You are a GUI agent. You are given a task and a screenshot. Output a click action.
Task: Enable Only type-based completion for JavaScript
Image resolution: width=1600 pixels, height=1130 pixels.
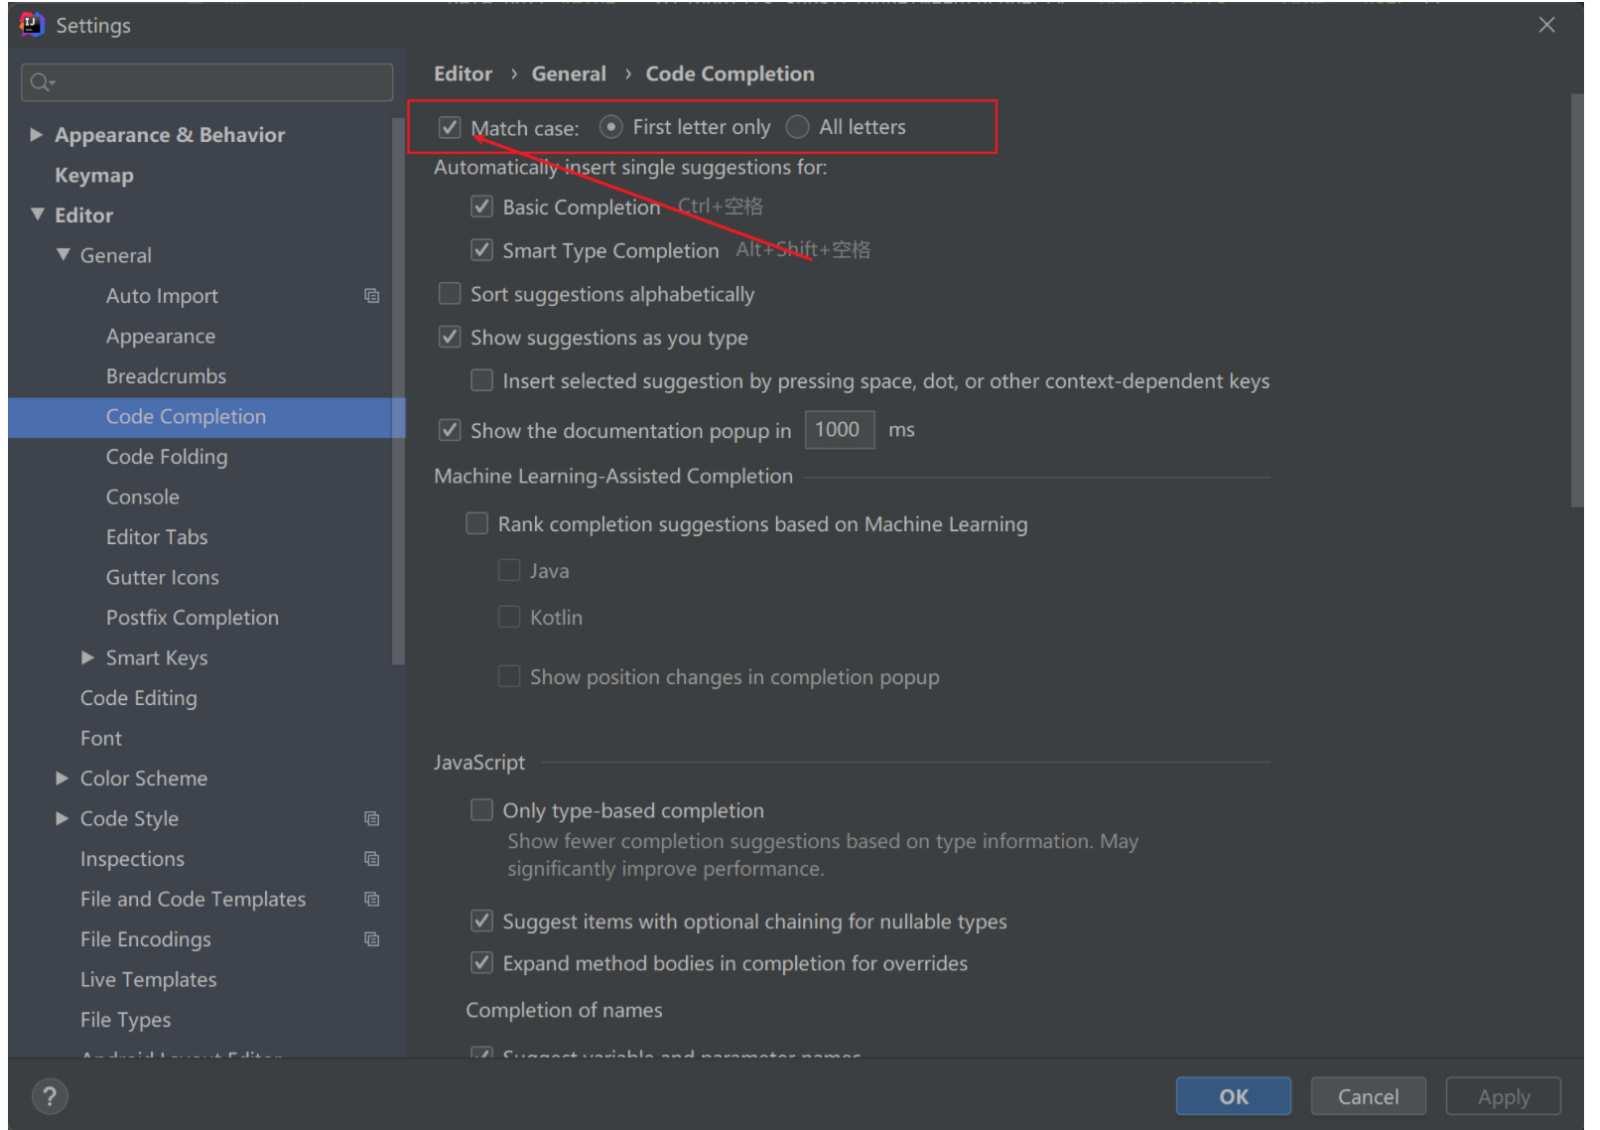482,810
